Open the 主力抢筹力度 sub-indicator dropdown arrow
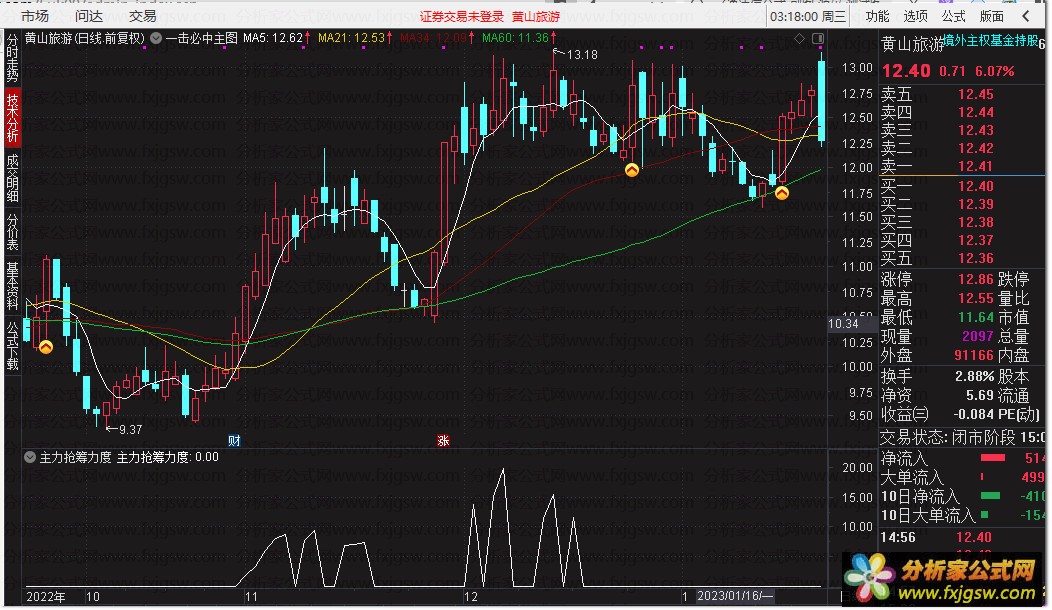1052x610 pixels. point(30,457)
